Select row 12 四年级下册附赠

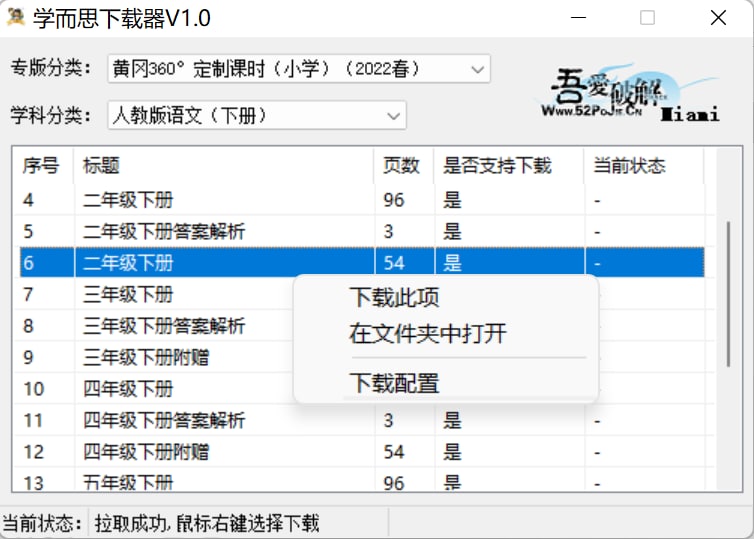pyautogui.click(x=362, y=451)
